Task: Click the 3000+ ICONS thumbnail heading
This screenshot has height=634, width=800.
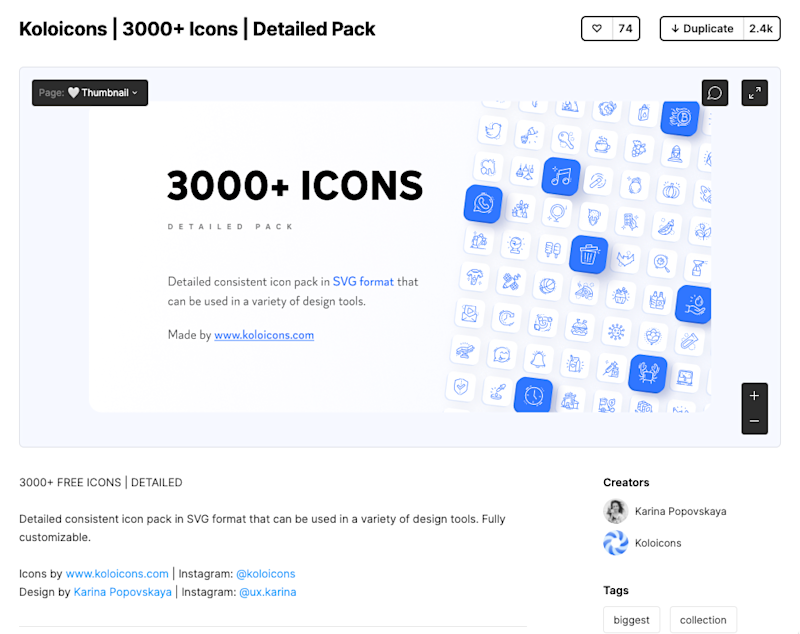Action: pyautogui.click(x=295, y=186)
